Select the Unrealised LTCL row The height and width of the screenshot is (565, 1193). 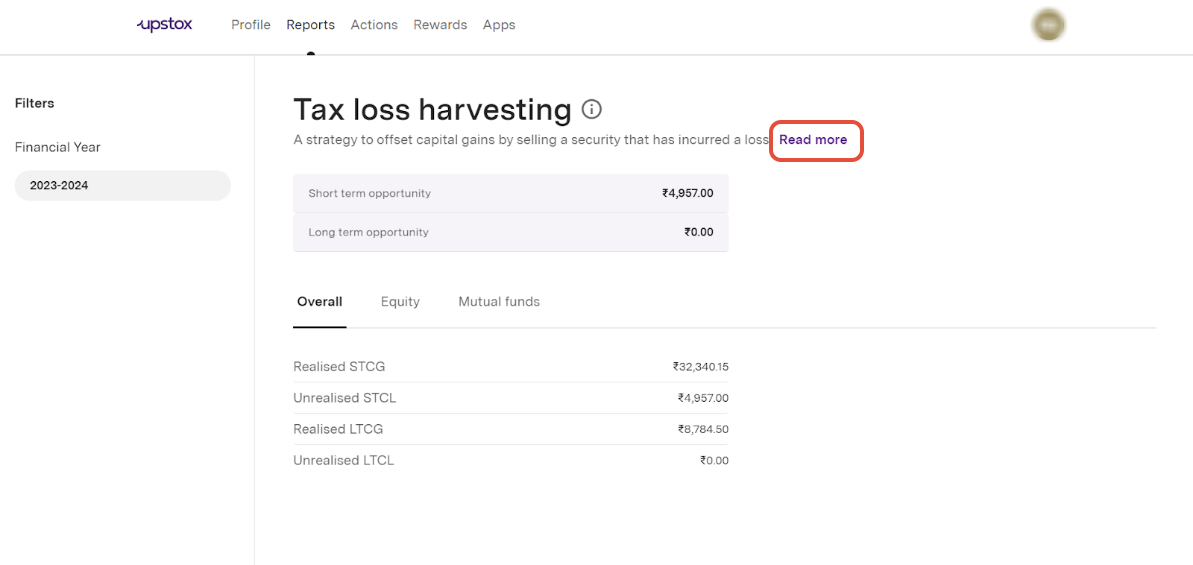point(510,461)
